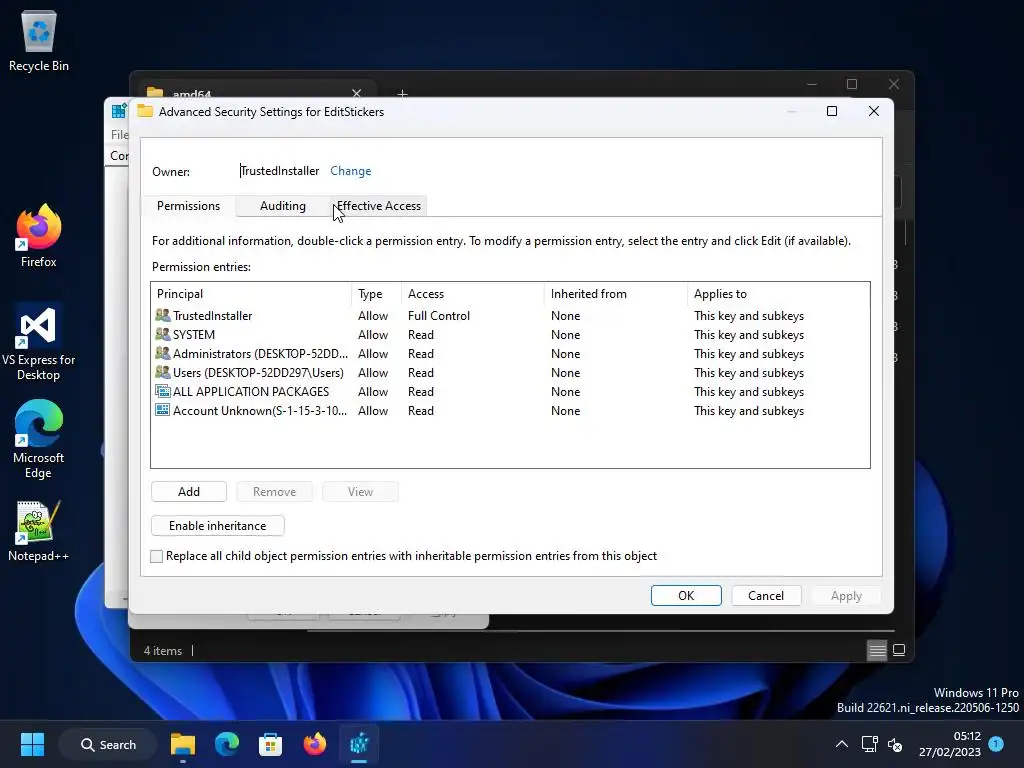This screenshot has height=768, width=1024.
Task: Click the SYSTEM principal group icon
Action: (x=163, y=334)
